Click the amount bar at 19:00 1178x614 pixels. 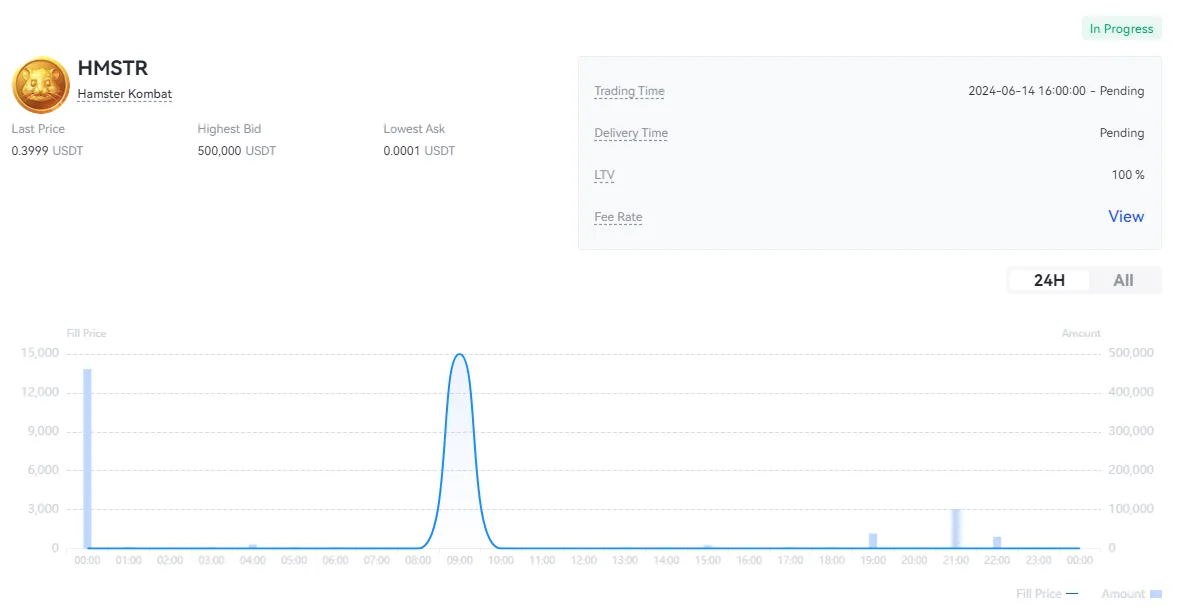click(873, 540)
